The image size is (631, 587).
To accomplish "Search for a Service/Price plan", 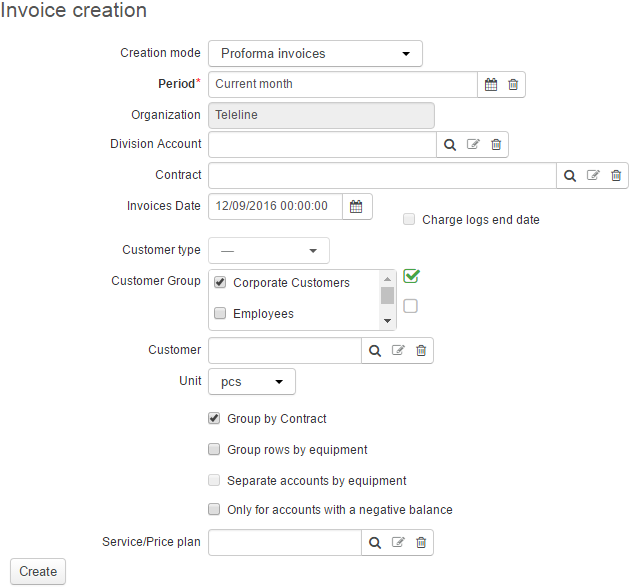I will 375,542.
